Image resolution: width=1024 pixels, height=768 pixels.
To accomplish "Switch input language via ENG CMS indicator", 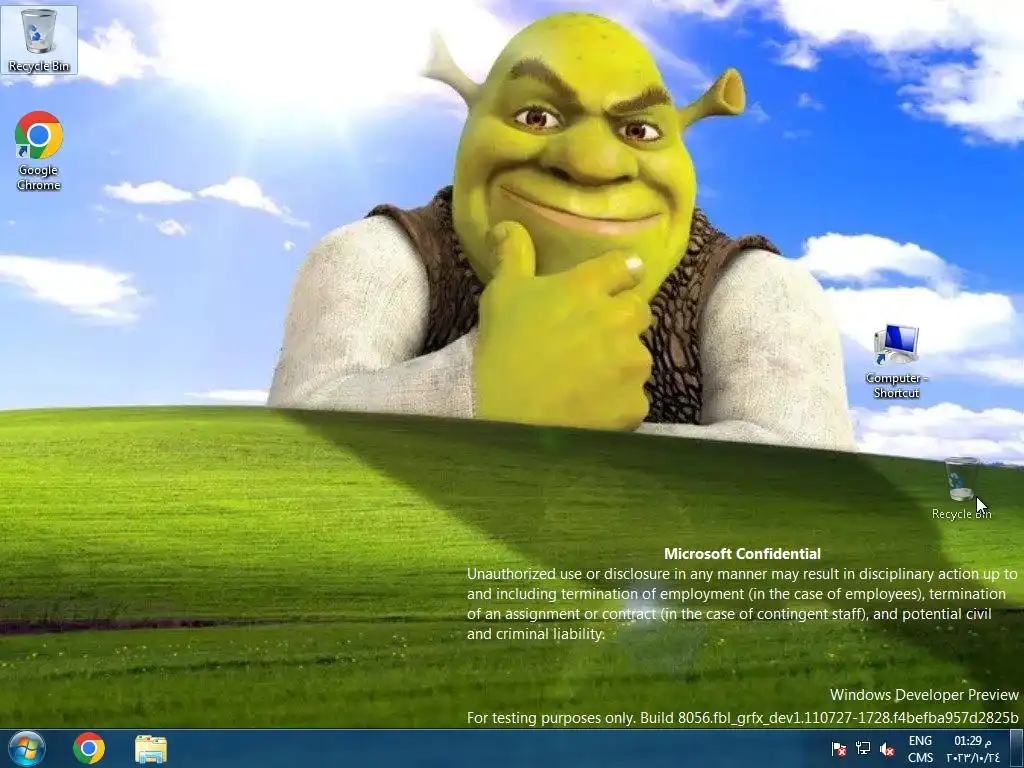I will (x=920, y=749).
